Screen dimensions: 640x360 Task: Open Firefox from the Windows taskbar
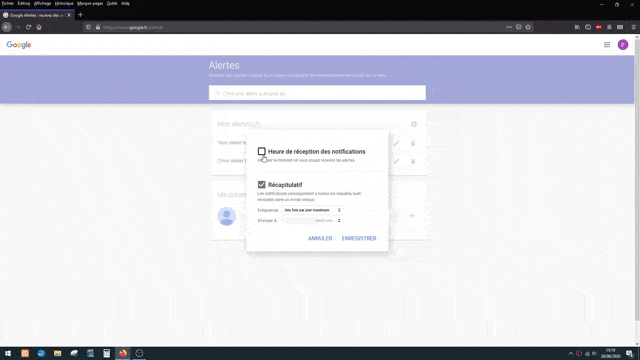click(123, 353)
